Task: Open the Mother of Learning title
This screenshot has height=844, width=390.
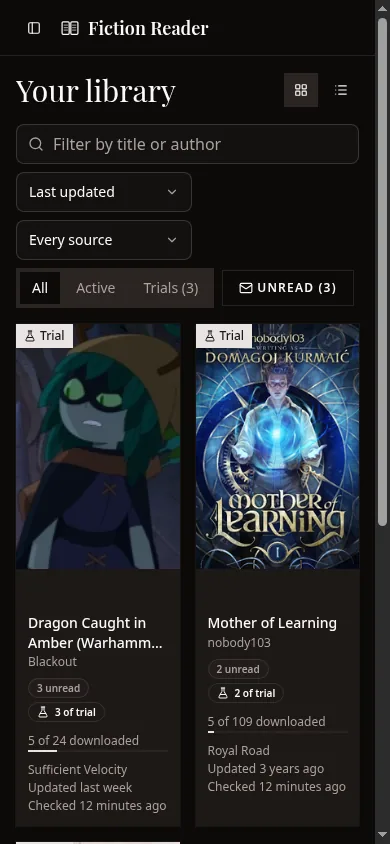Action: tap(272, 623)
